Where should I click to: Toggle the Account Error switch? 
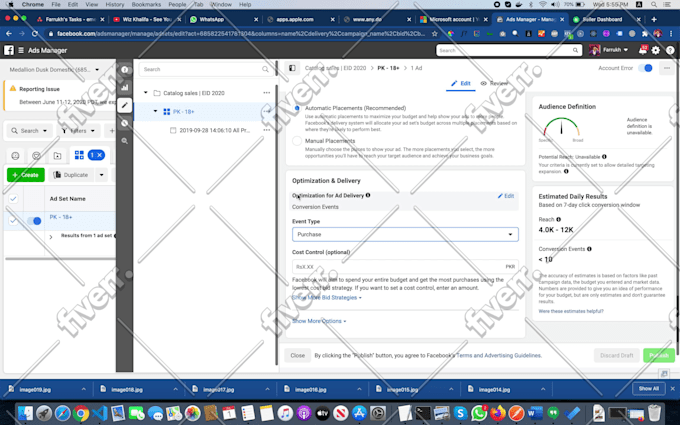[x=645, y=68]
